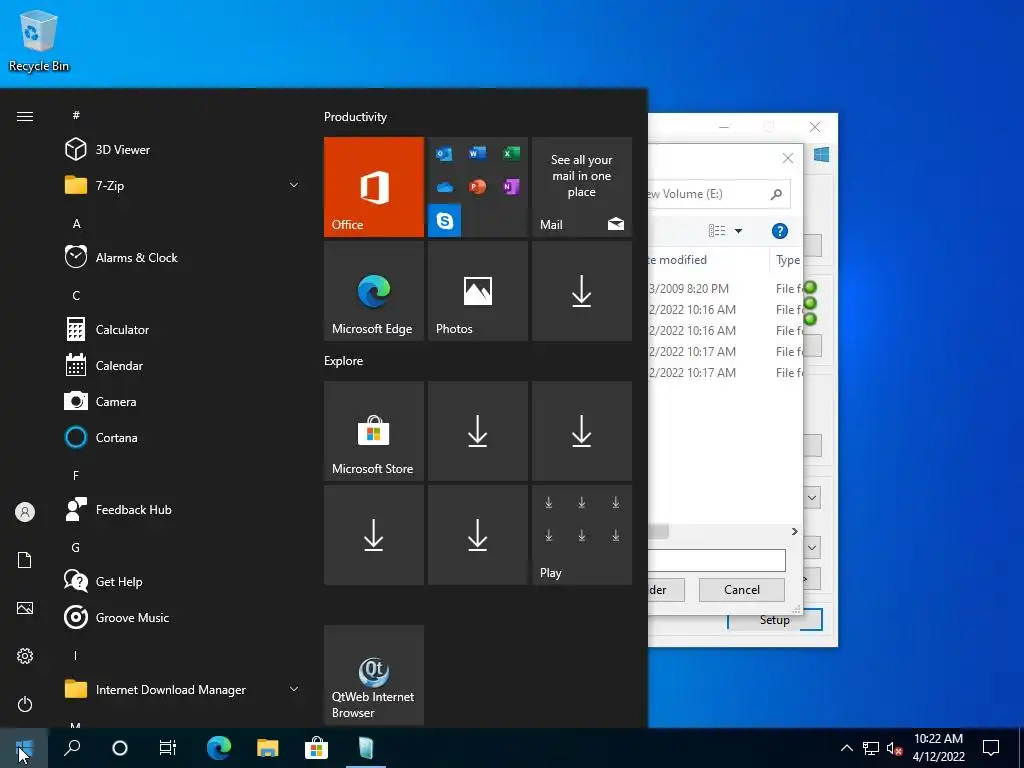Screen dimensions: 1024x768
Task: Open taskbar Search
Action: click(72, 748)
